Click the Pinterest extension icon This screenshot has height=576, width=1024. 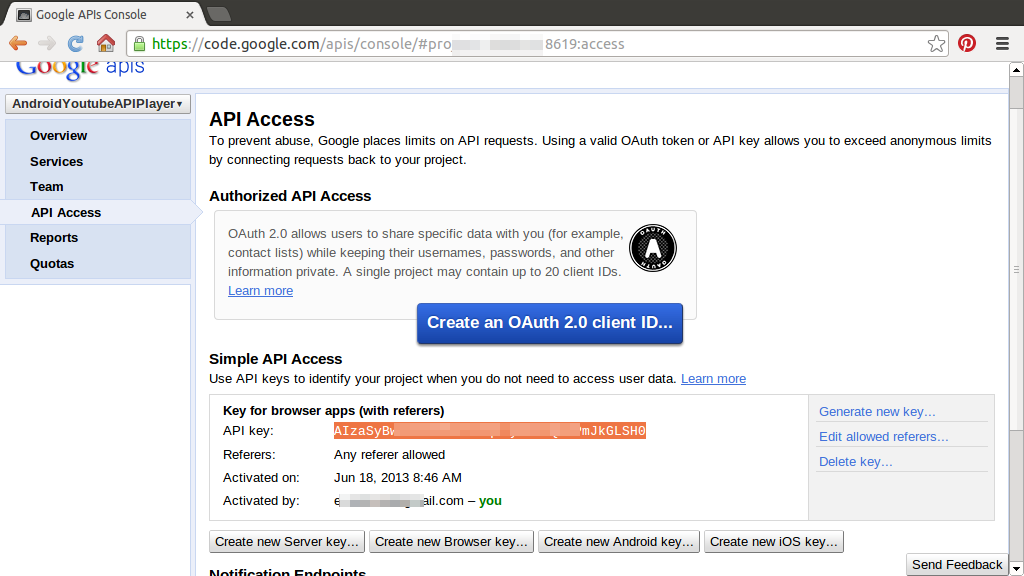point(966,43)
